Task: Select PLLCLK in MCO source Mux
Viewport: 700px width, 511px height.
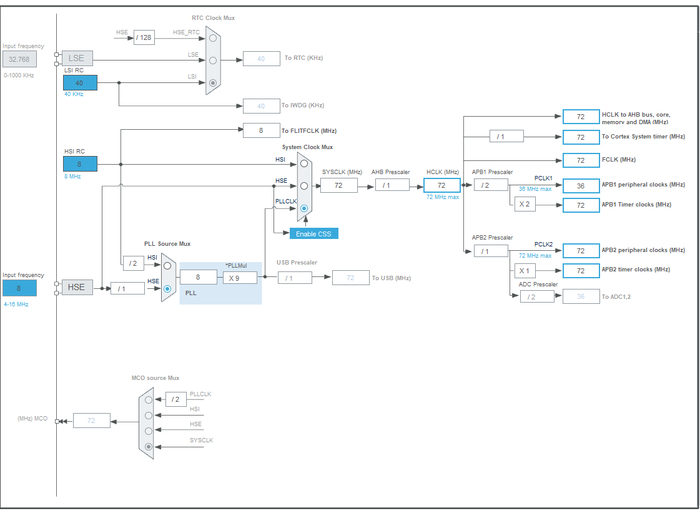Action: 149,400
